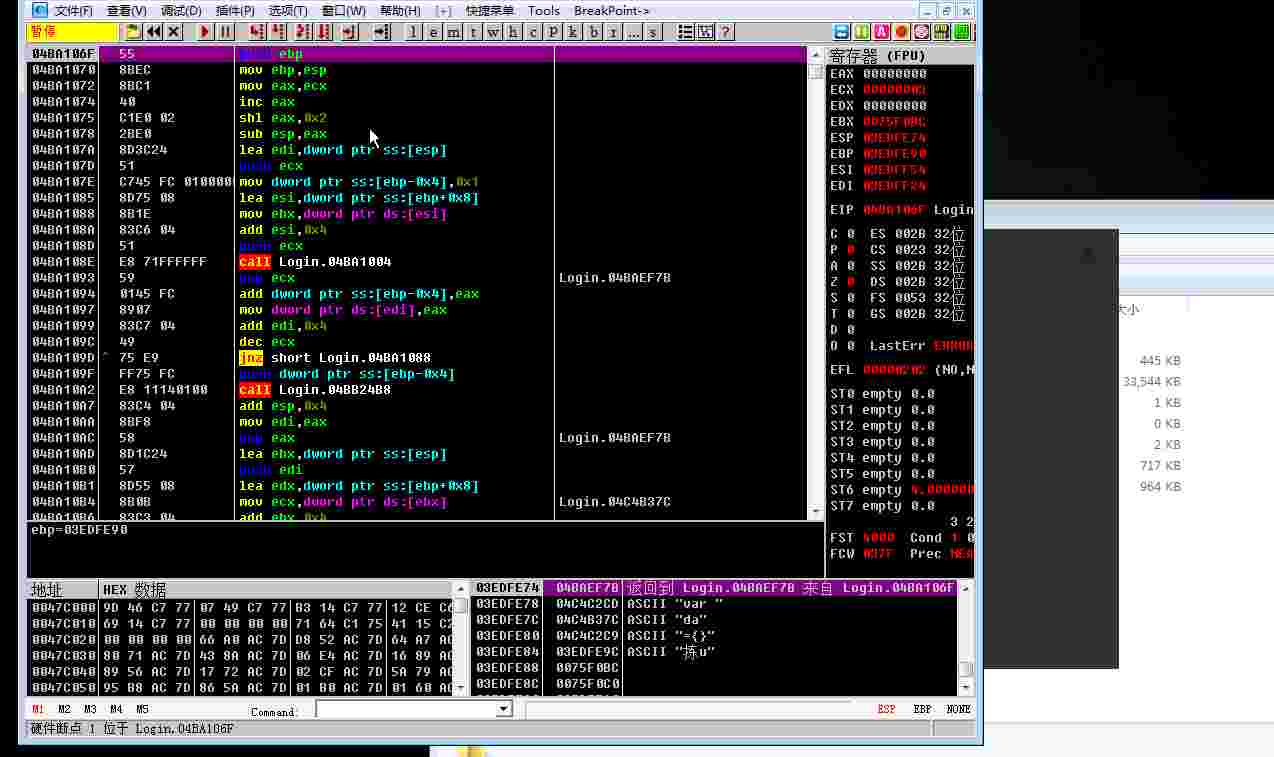Viewport: 1274px width, 757px height.
Task: Toggle the C flag value in registers
Action: (851, 234)
